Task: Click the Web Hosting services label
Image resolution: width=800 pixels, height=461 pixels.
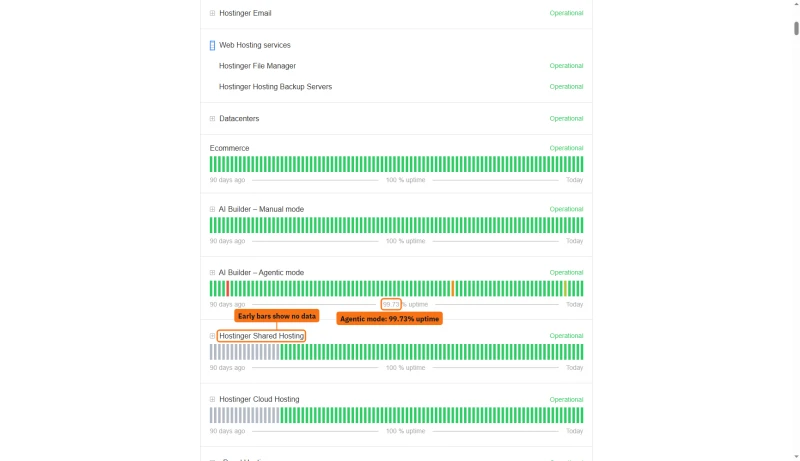Action: click(x=255, y=45)
